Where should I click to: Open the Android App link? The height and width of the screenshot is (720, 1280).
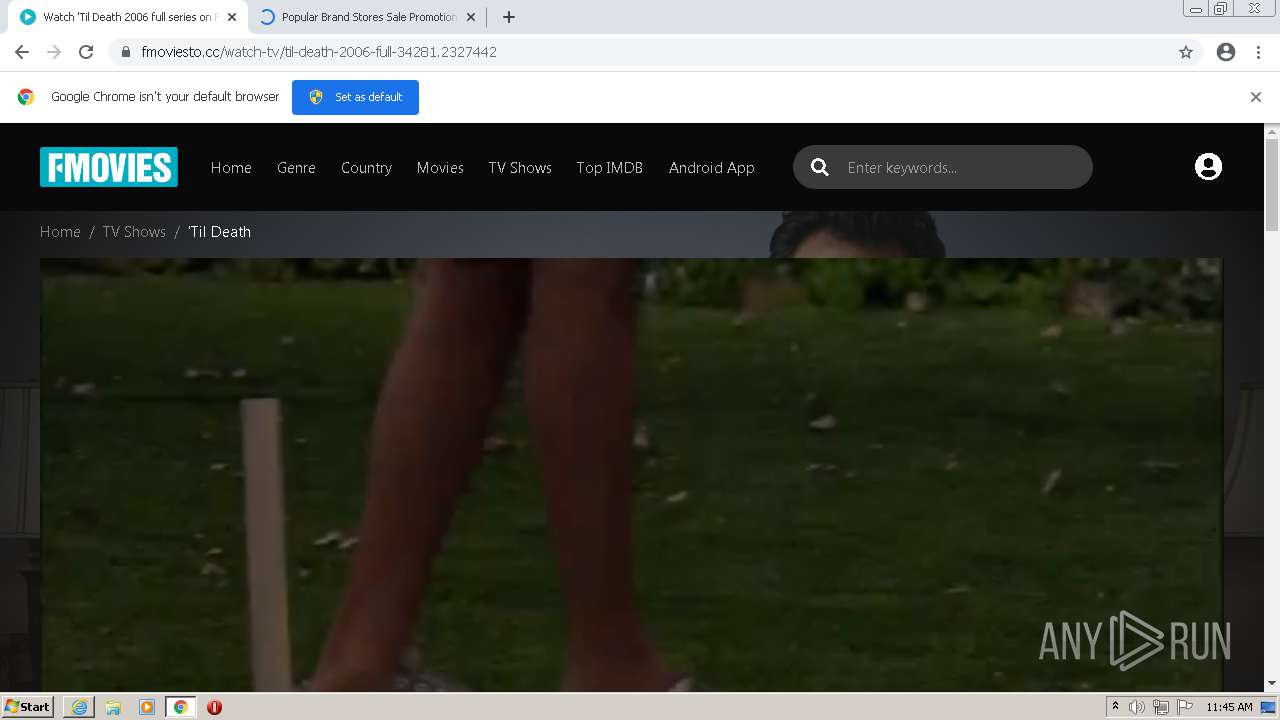click(711, 168)
